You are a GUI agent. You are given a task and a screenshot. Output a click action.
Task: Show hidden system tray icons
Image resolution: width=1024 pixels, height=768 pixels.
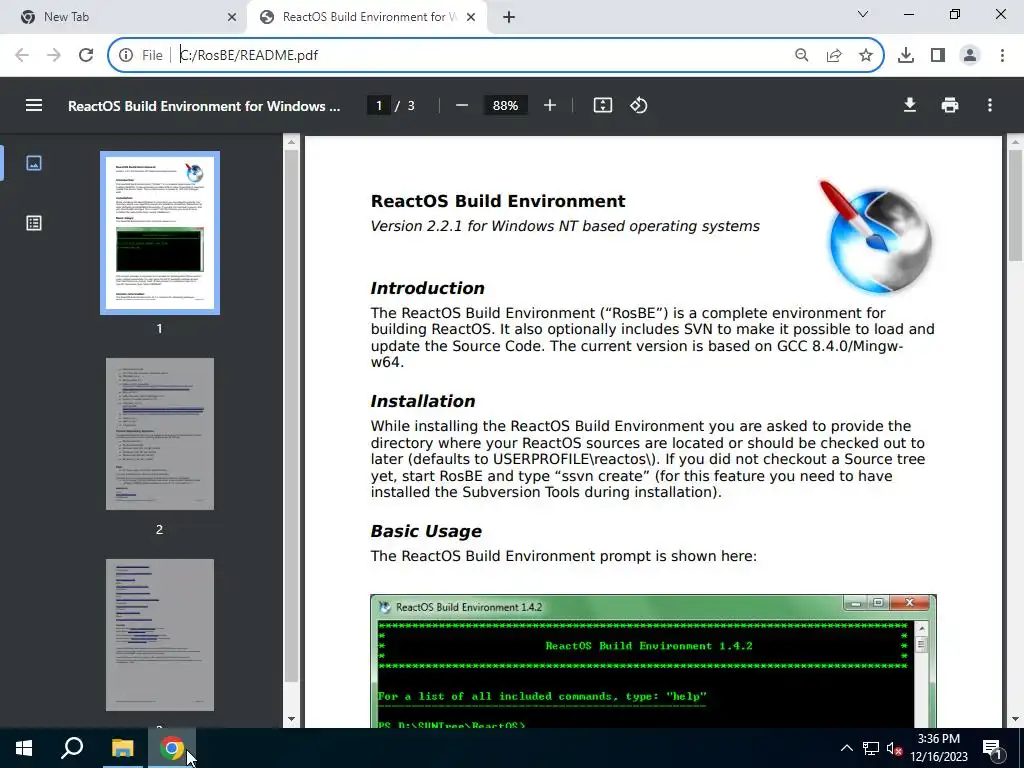(x=846, y=748)
